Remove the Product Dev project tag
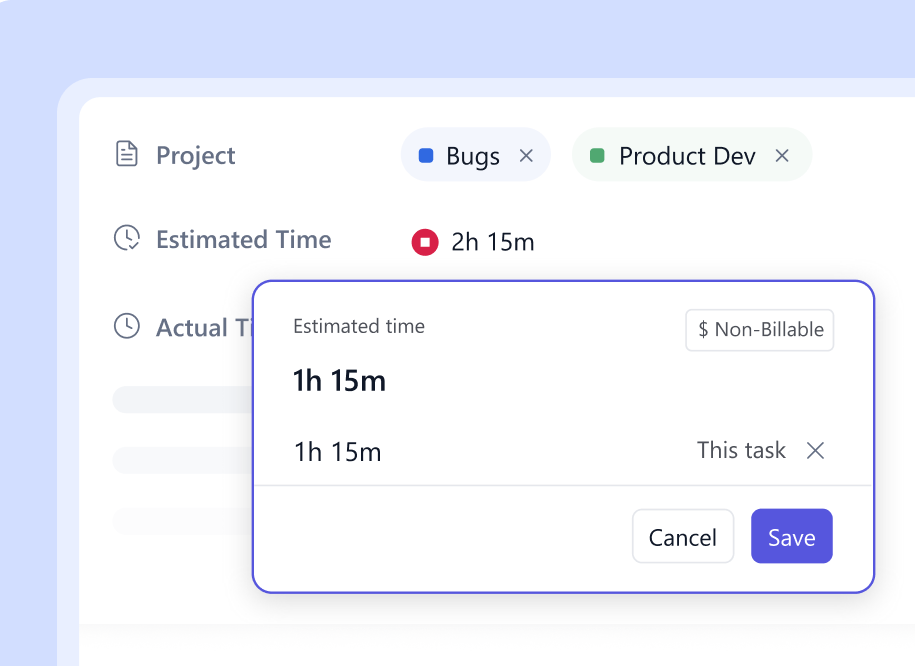Image resolution: width=915 pixels, height=666 pixels. (782, 156)
